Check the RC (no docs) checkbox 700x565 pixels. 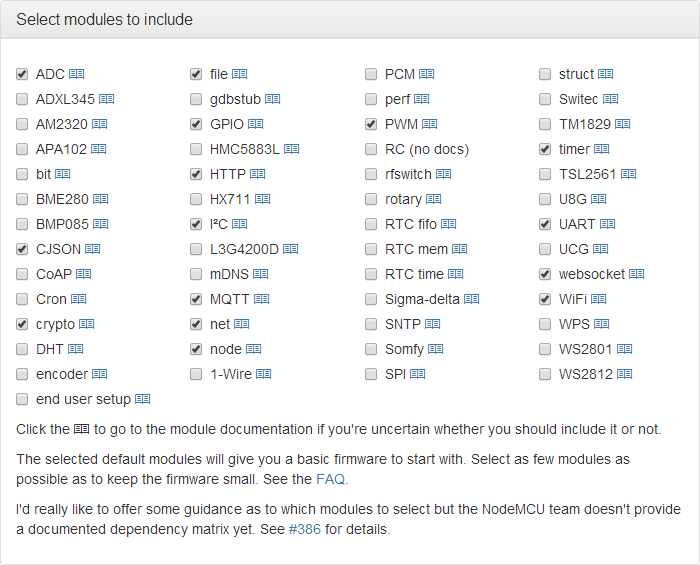[371, 149]
